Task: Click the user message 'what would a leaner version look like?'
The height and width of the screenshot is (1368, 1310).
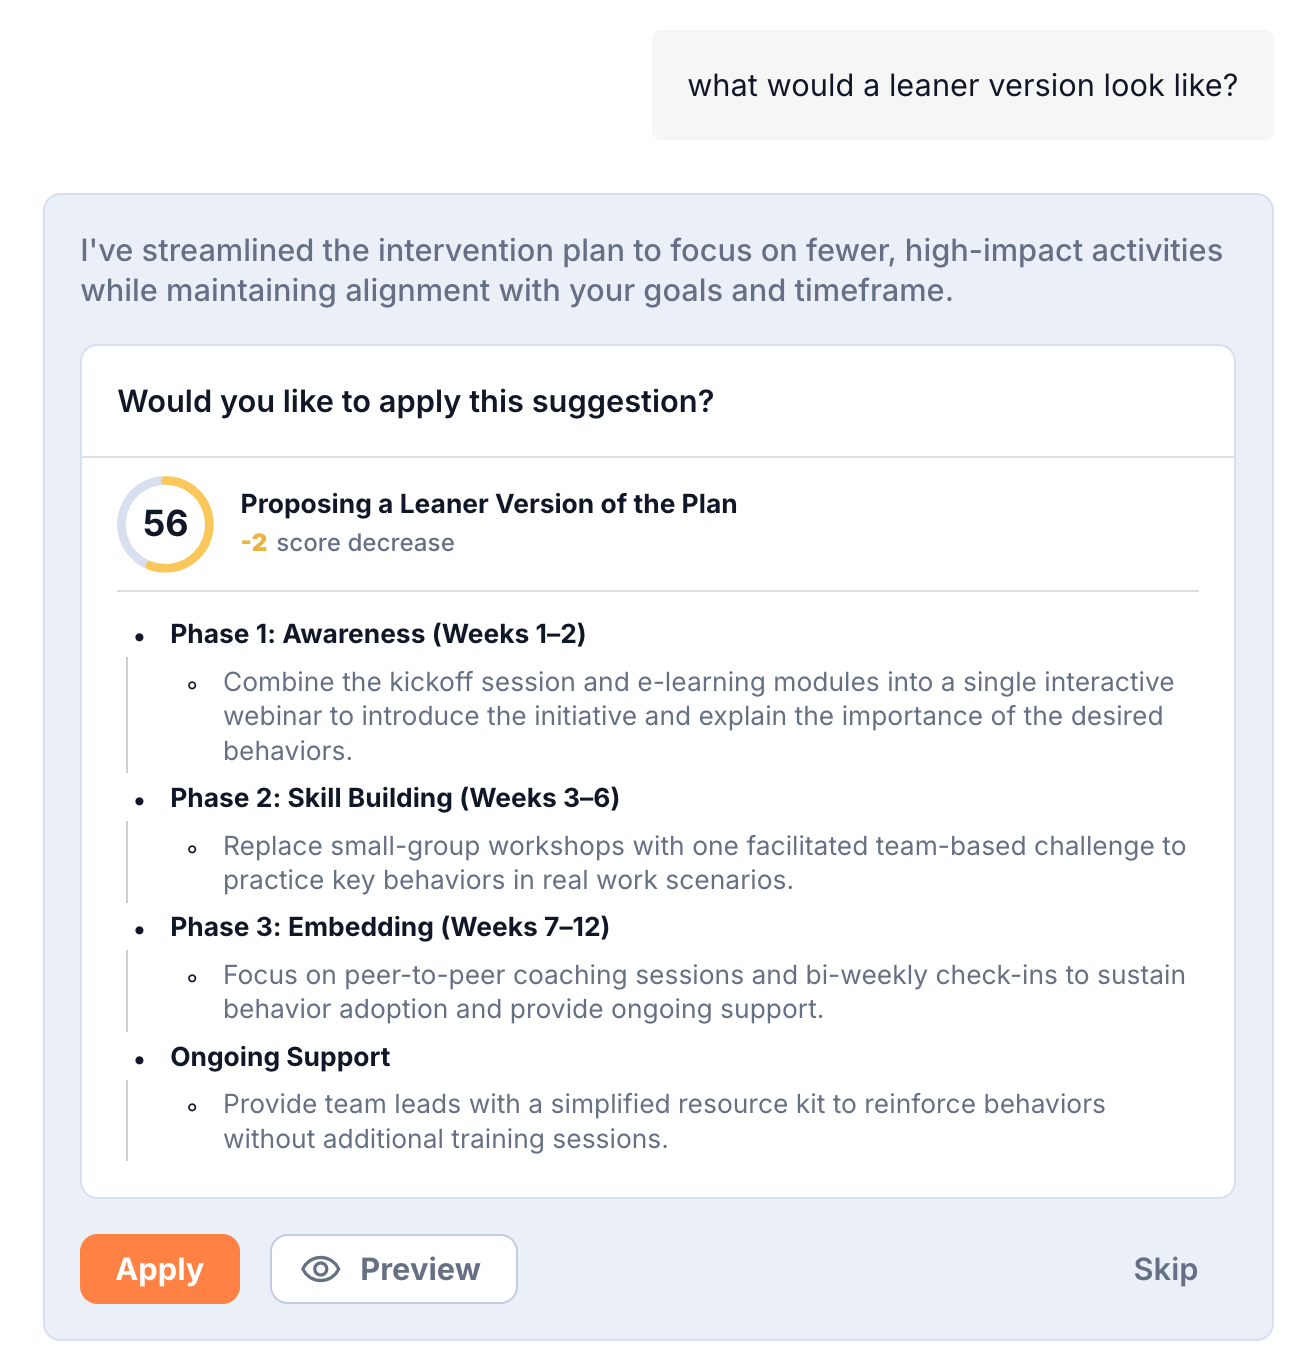Action: (962, 85)
